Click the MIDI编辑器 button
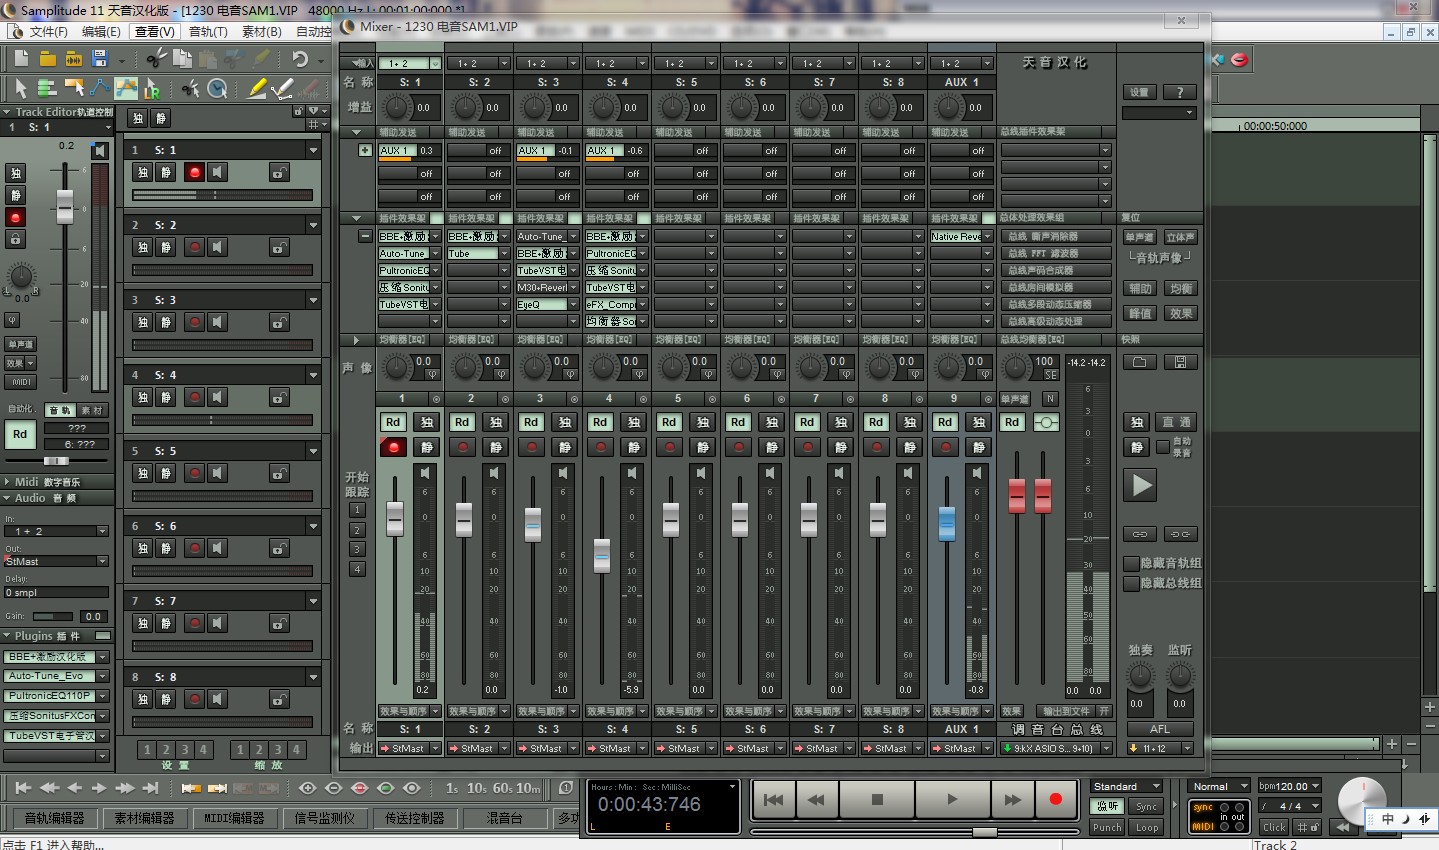Viewport: 1439px width, 850px height. point(234,818)
